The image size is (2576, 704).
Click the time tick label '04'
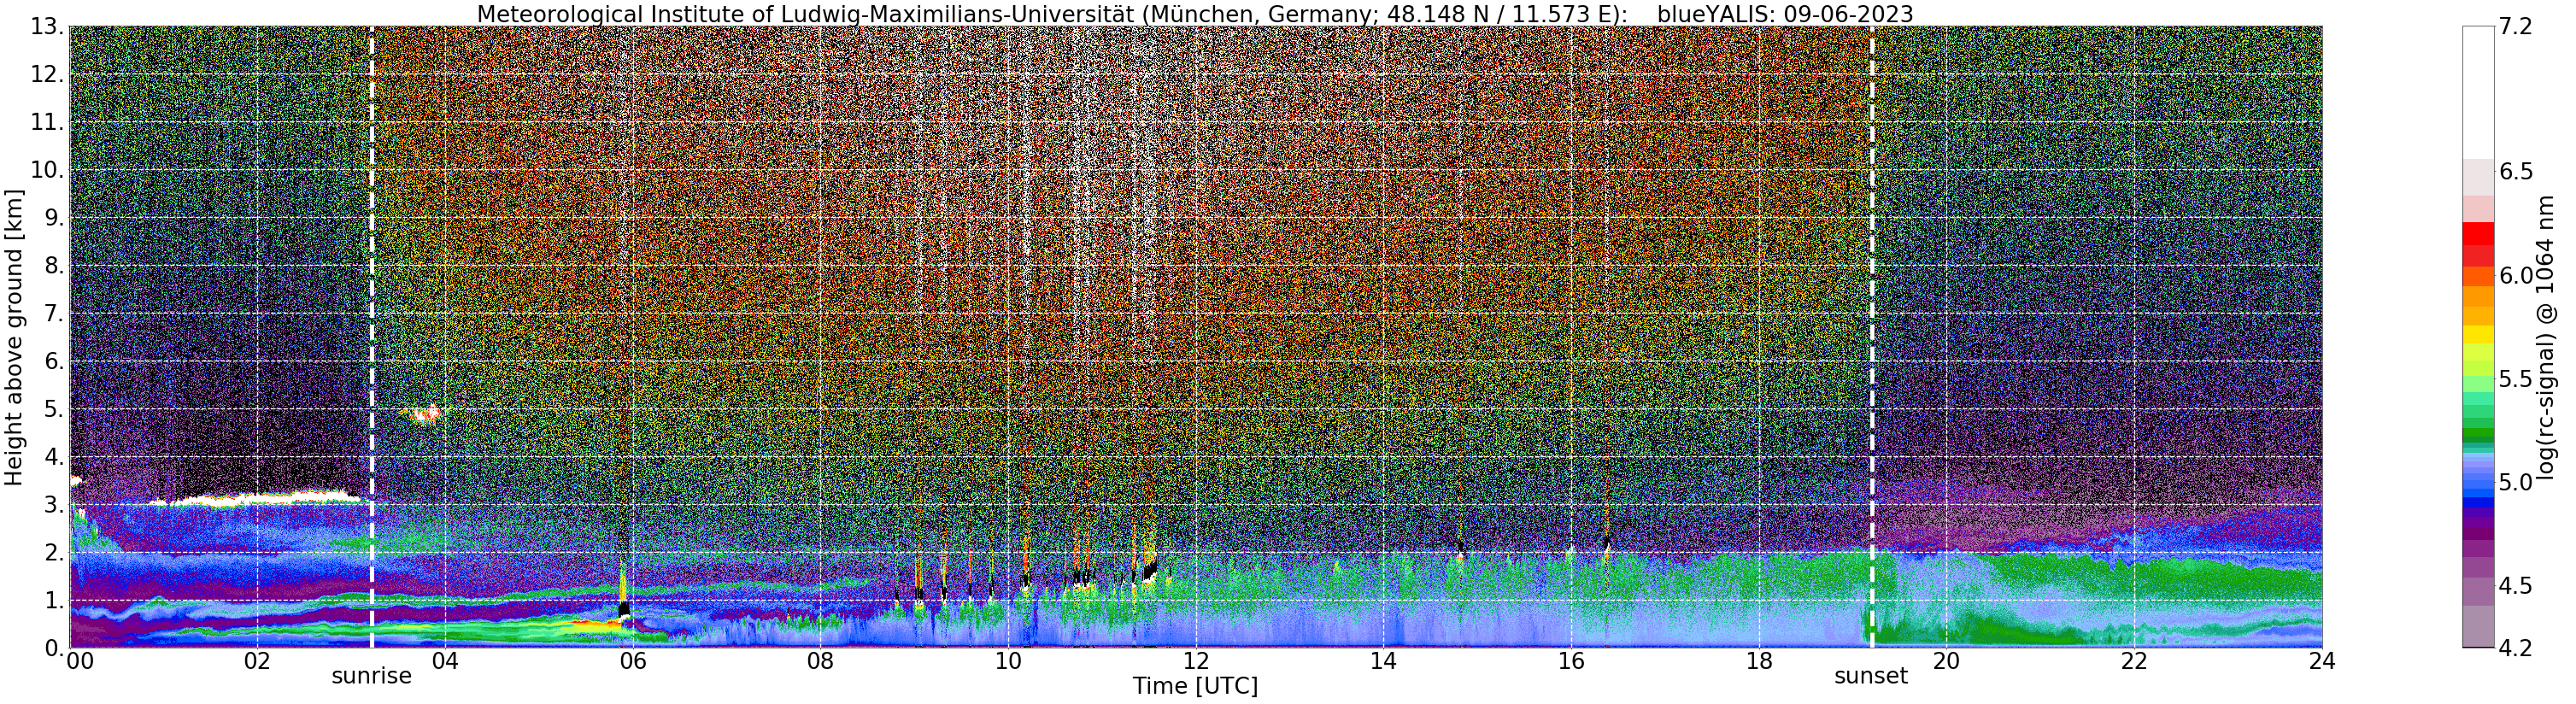click(445, 661)
